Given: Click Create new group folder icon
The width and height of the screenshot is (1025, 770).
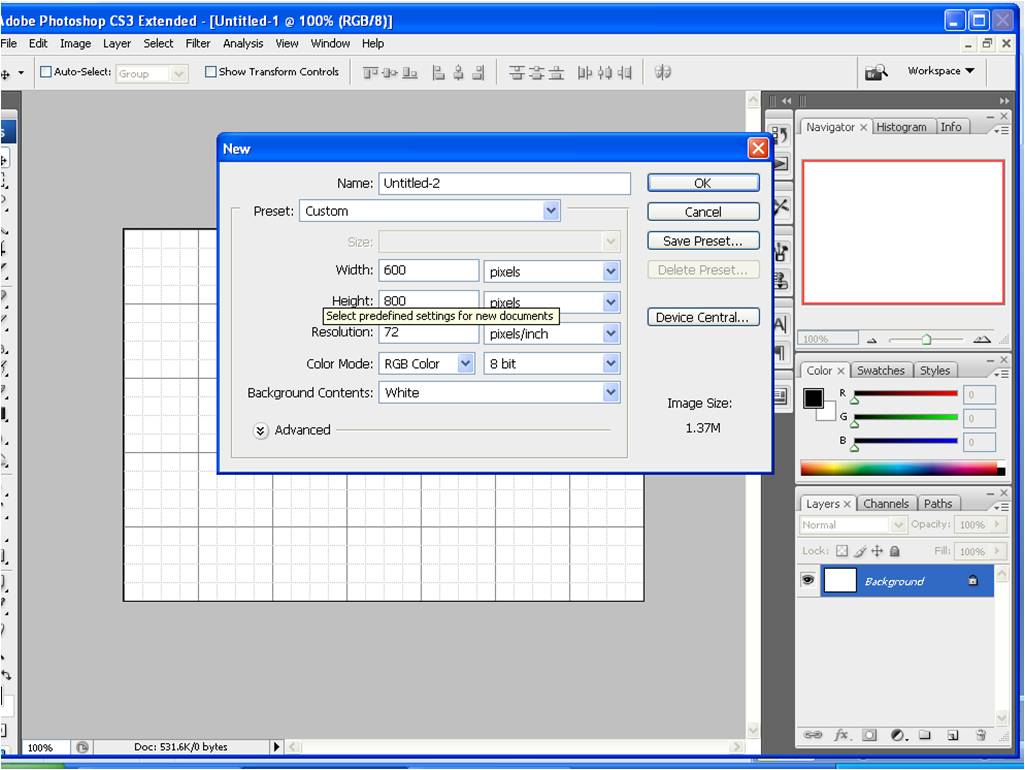Looking at the screenshot, I should coord(924,735).
